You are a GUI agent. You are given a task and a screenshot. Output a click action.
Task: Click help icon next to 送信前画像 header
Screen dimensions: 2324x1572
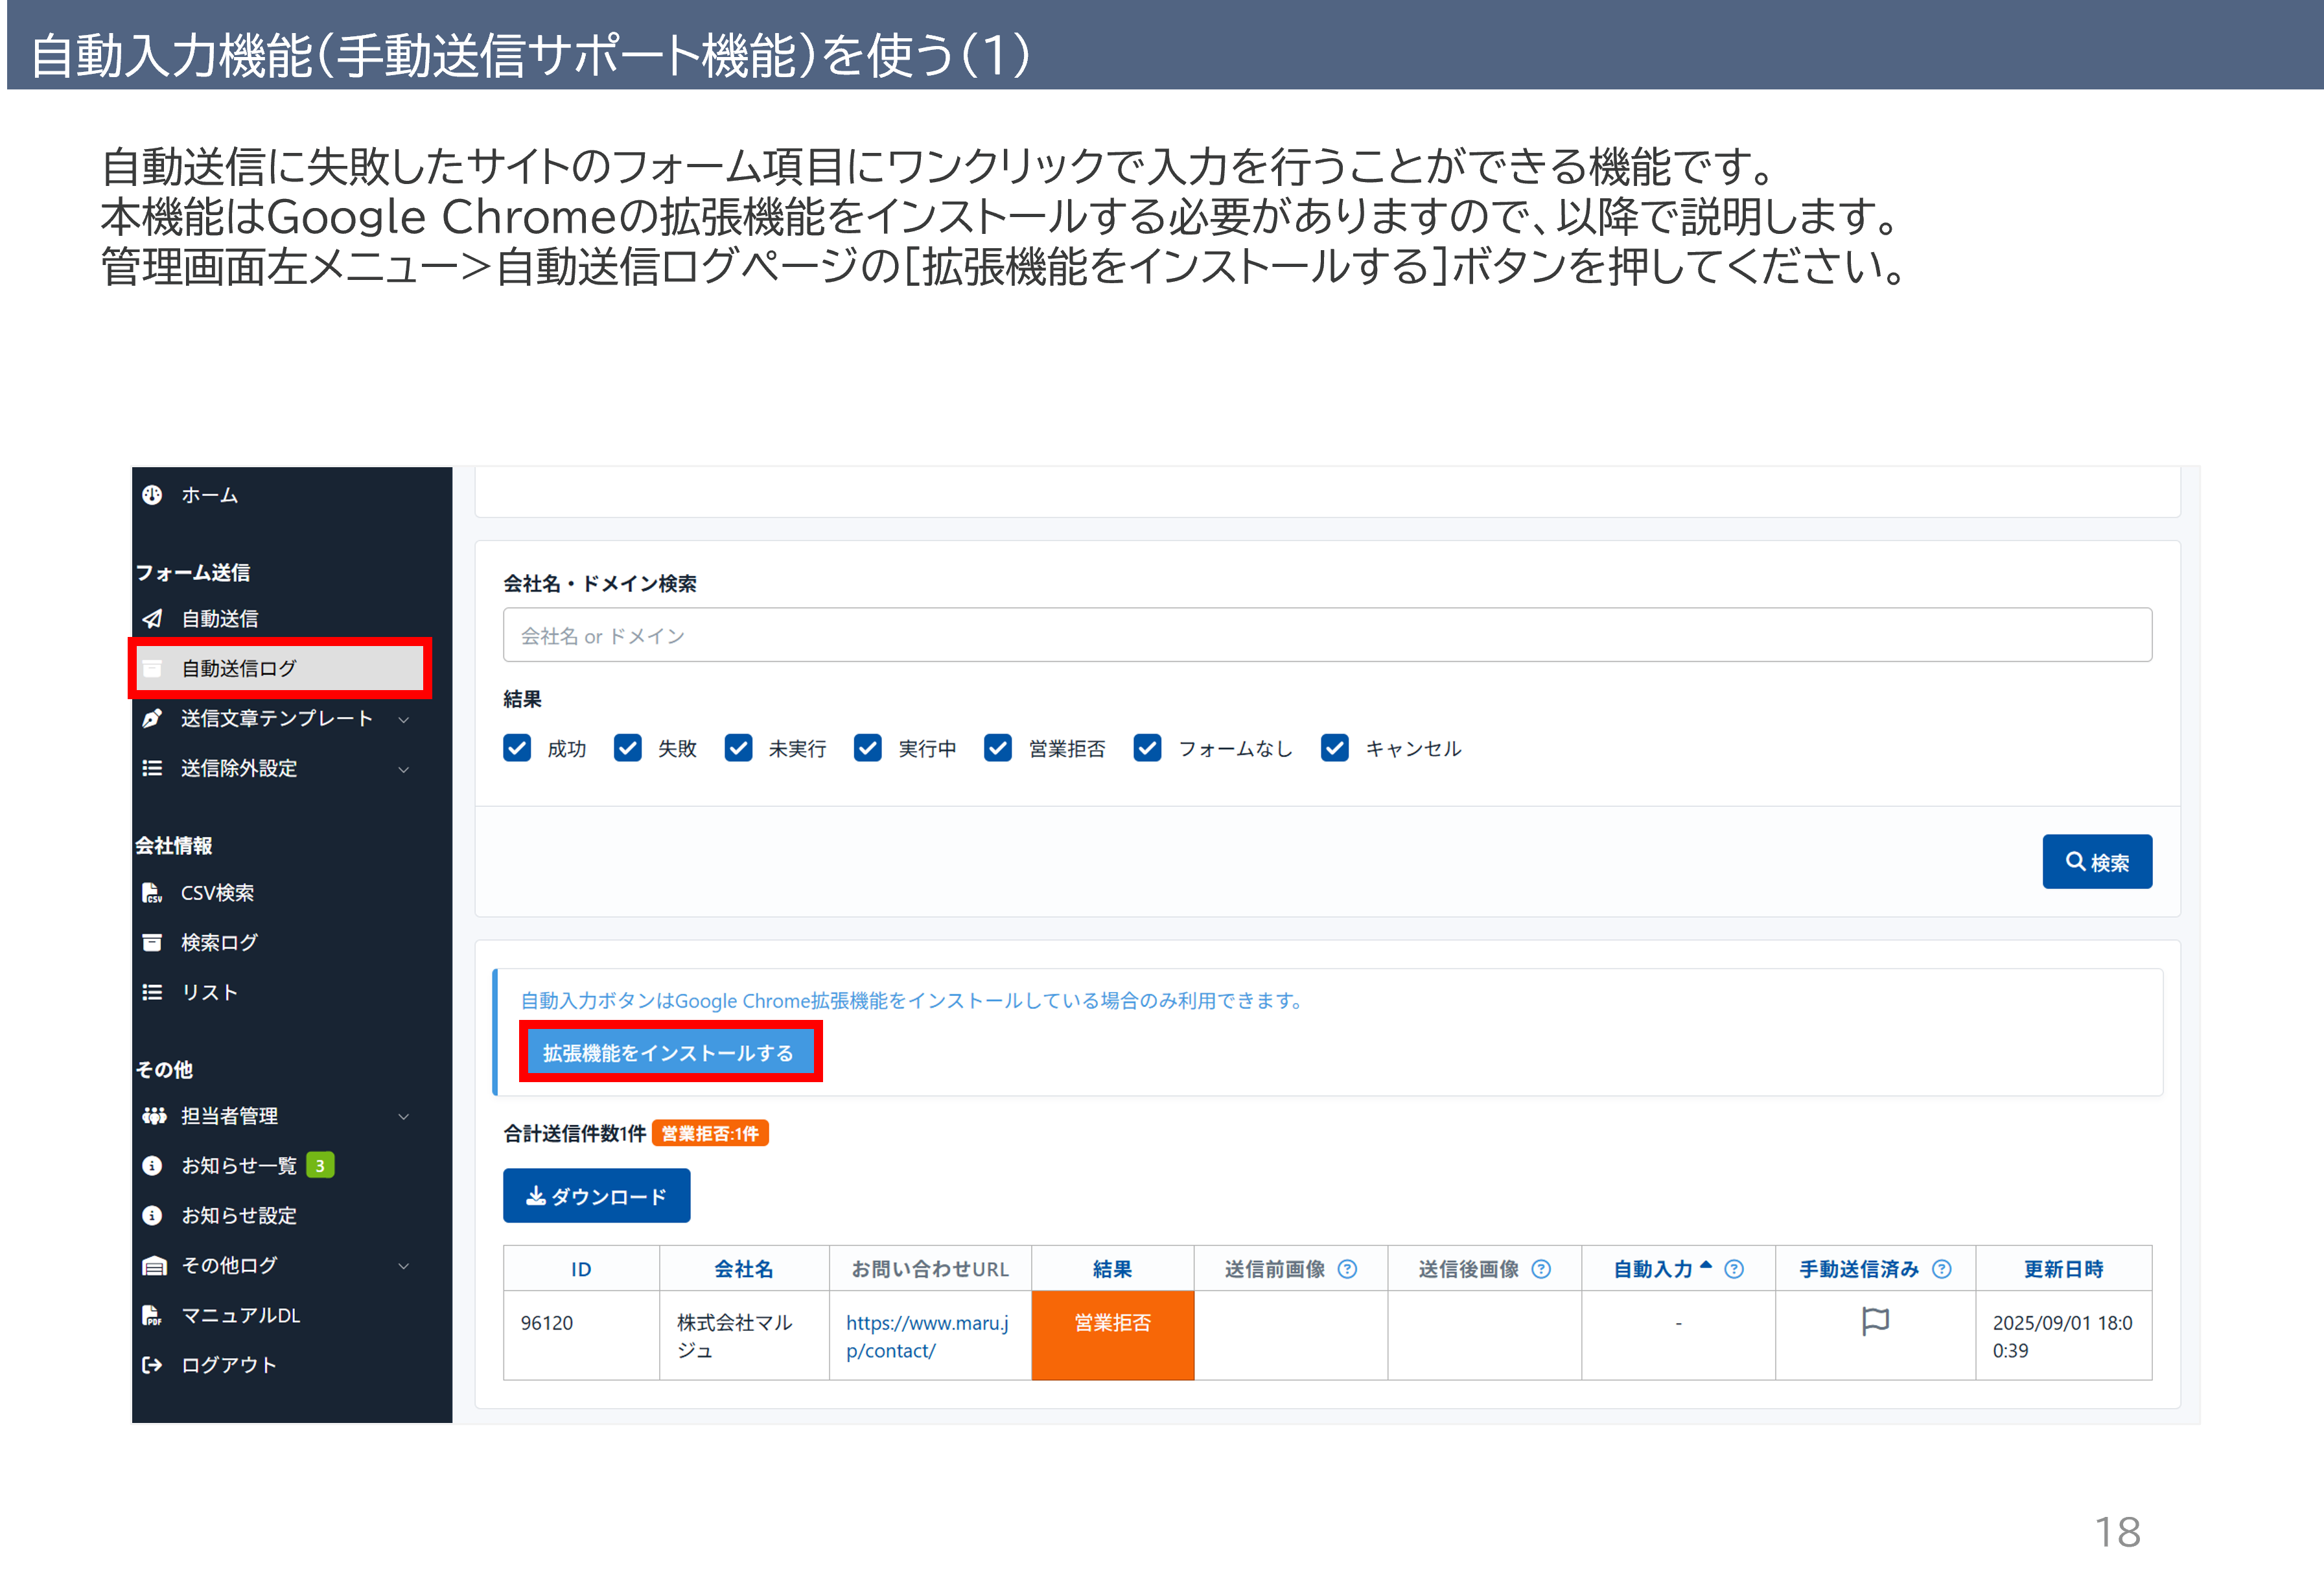point(1348,1269)
